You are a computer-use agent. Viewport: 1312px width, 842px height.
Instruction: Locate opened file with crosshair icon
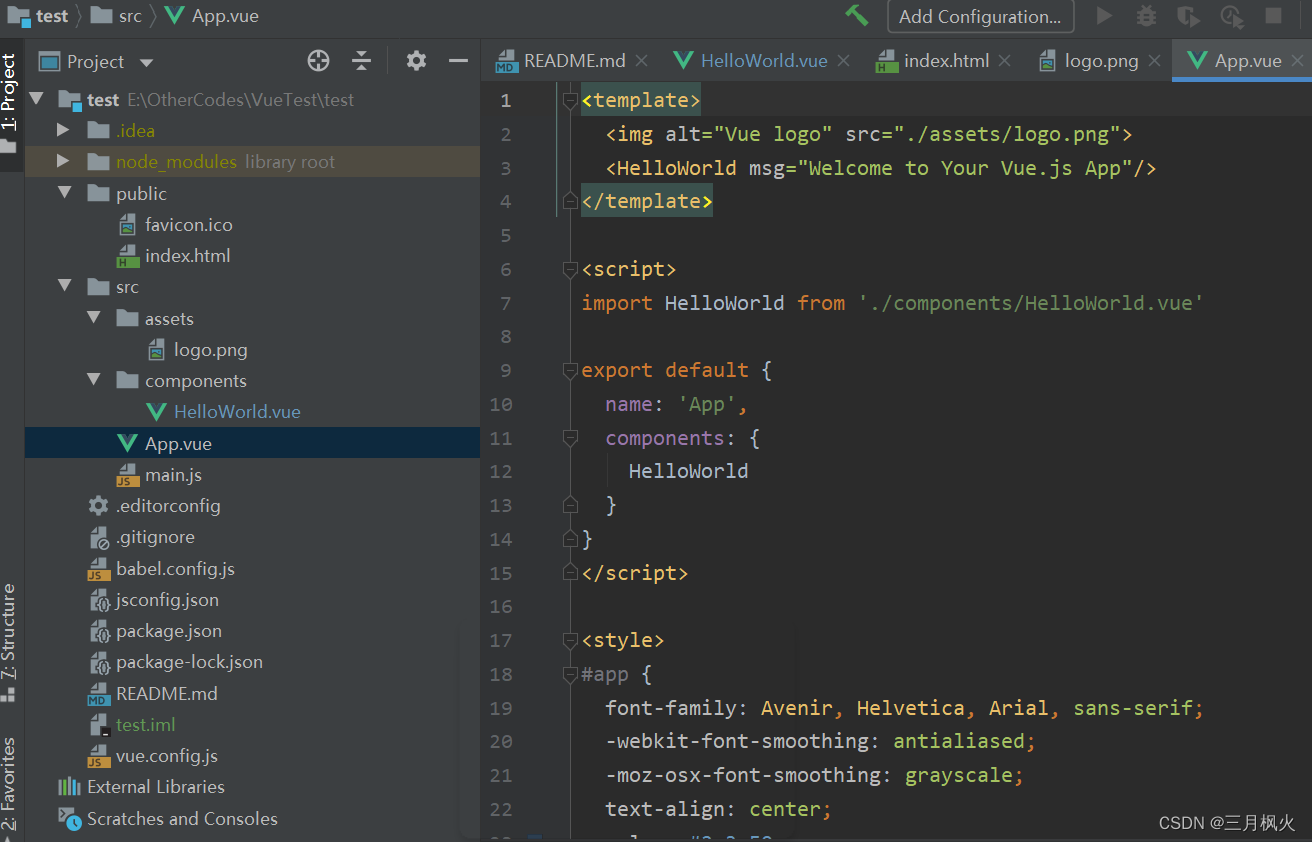(x=318, y=61)
